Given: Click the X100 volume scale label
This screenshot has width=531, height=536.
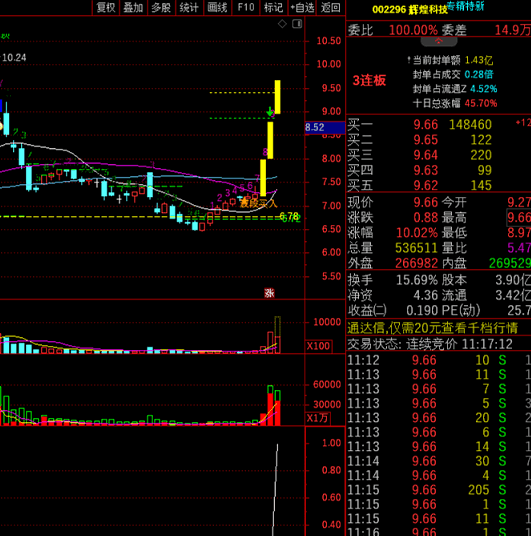Looking at the screenshot, I should [318, 346].
